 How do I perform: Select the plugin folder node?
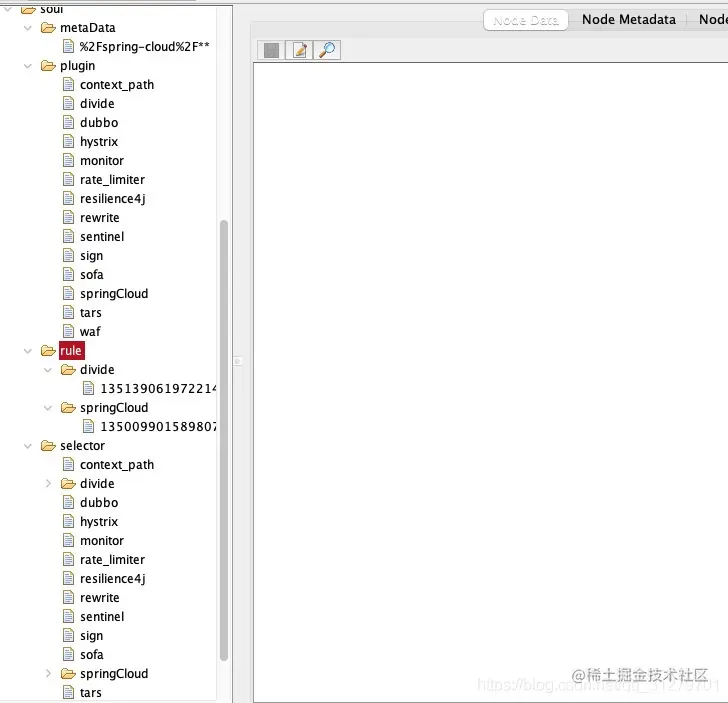(78, 66)
